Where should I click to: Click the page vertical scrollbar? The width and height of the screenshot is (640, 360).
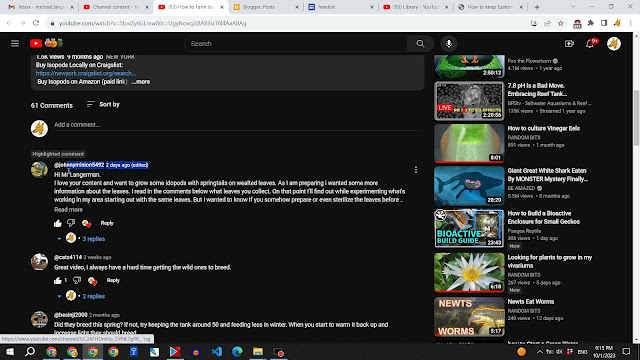(636, 118)
